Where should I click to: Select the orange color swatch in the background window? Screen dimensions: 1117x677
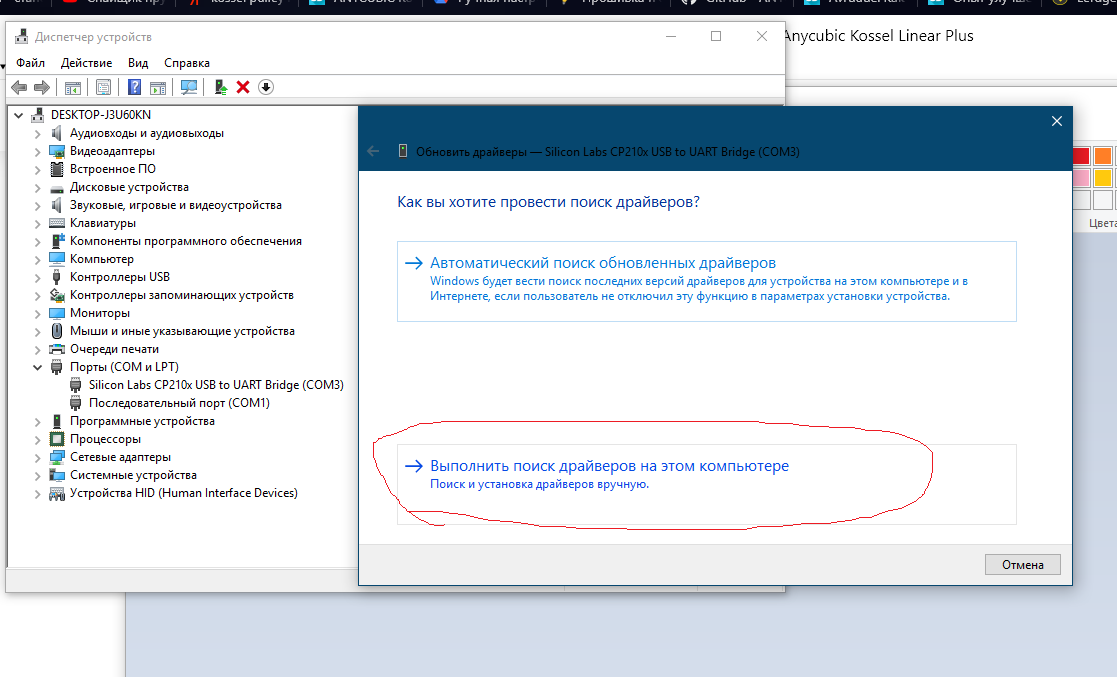(1103, 156)
